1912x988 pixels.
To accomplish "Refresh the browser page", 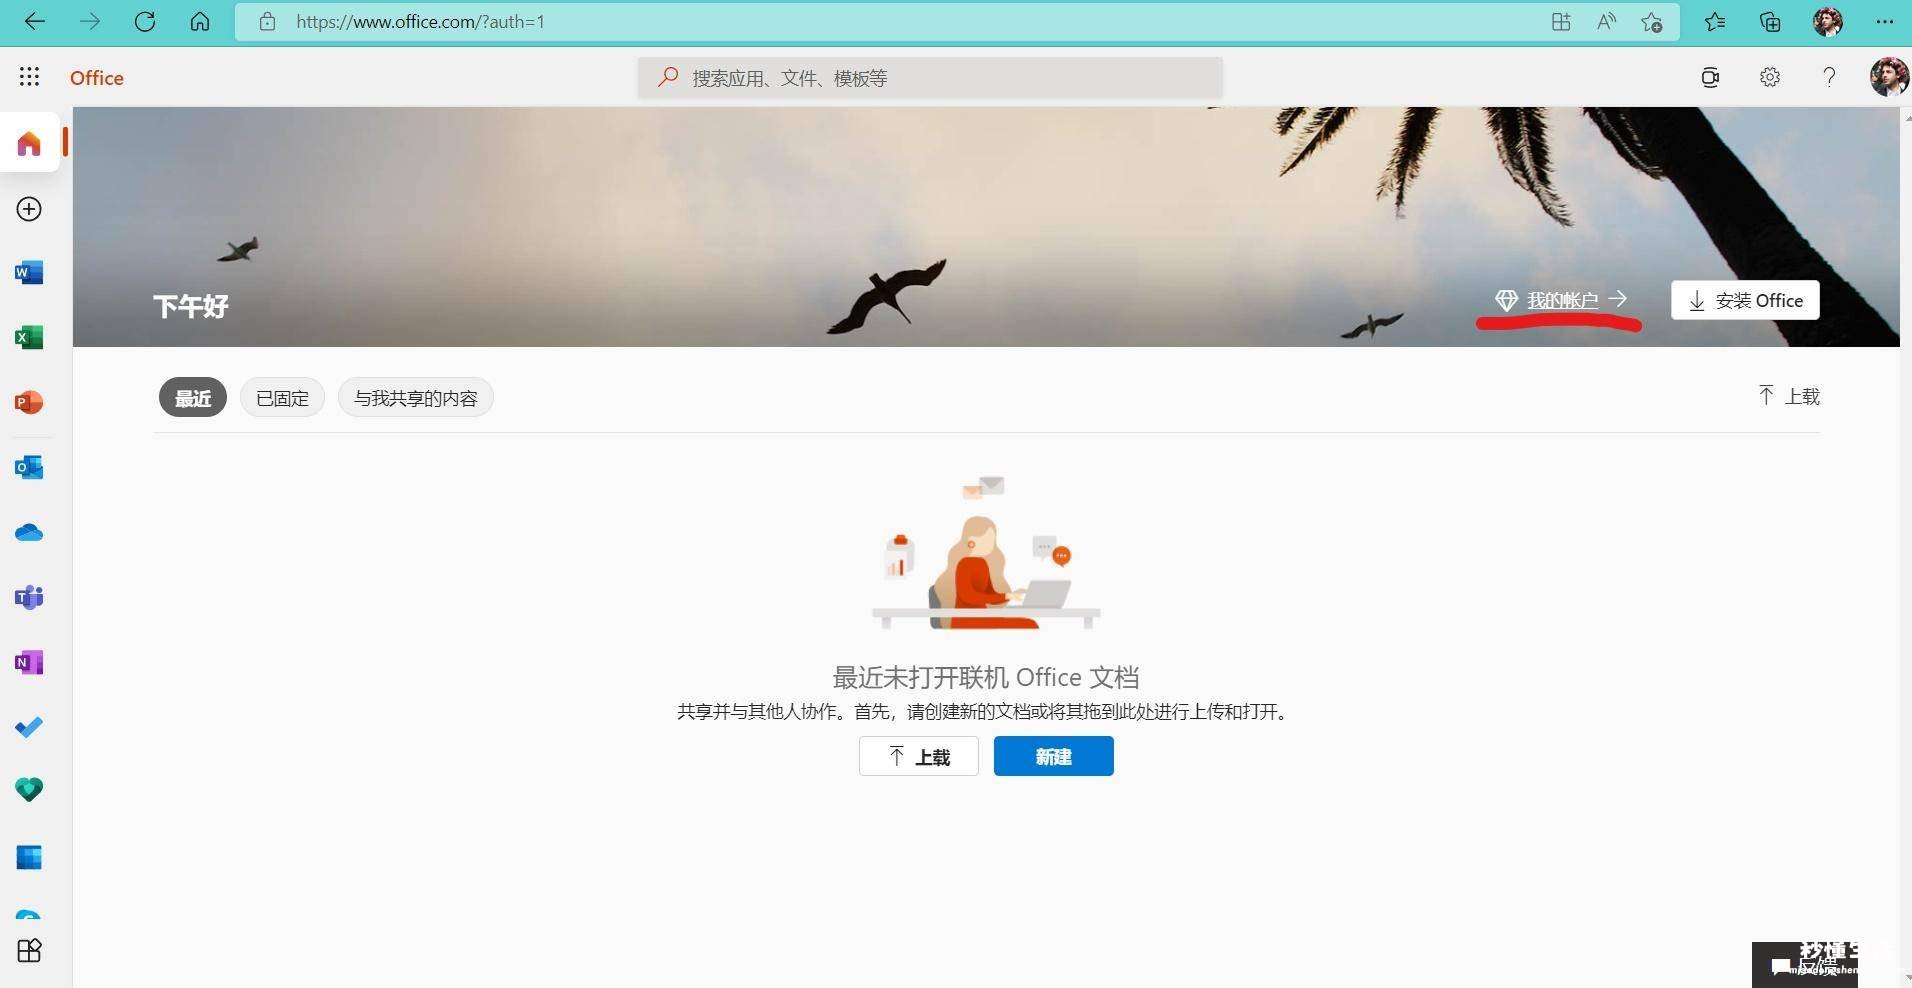I will pos(145,21).
